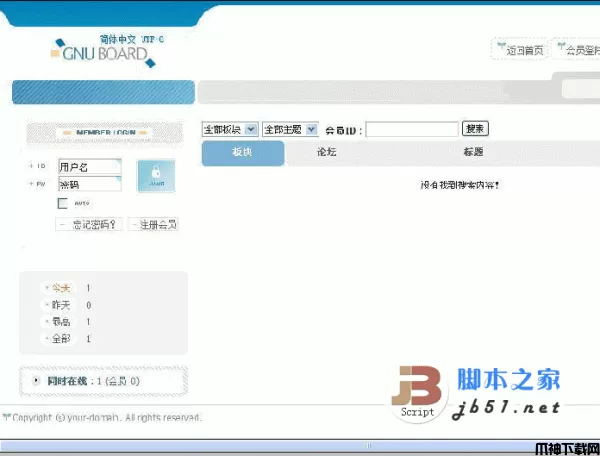
Task: Select the 论坛 column header
Action: [x=327, y=152]
